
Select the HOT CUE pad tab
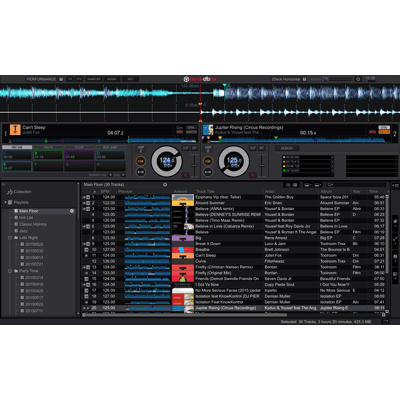[x=17, y=147]
